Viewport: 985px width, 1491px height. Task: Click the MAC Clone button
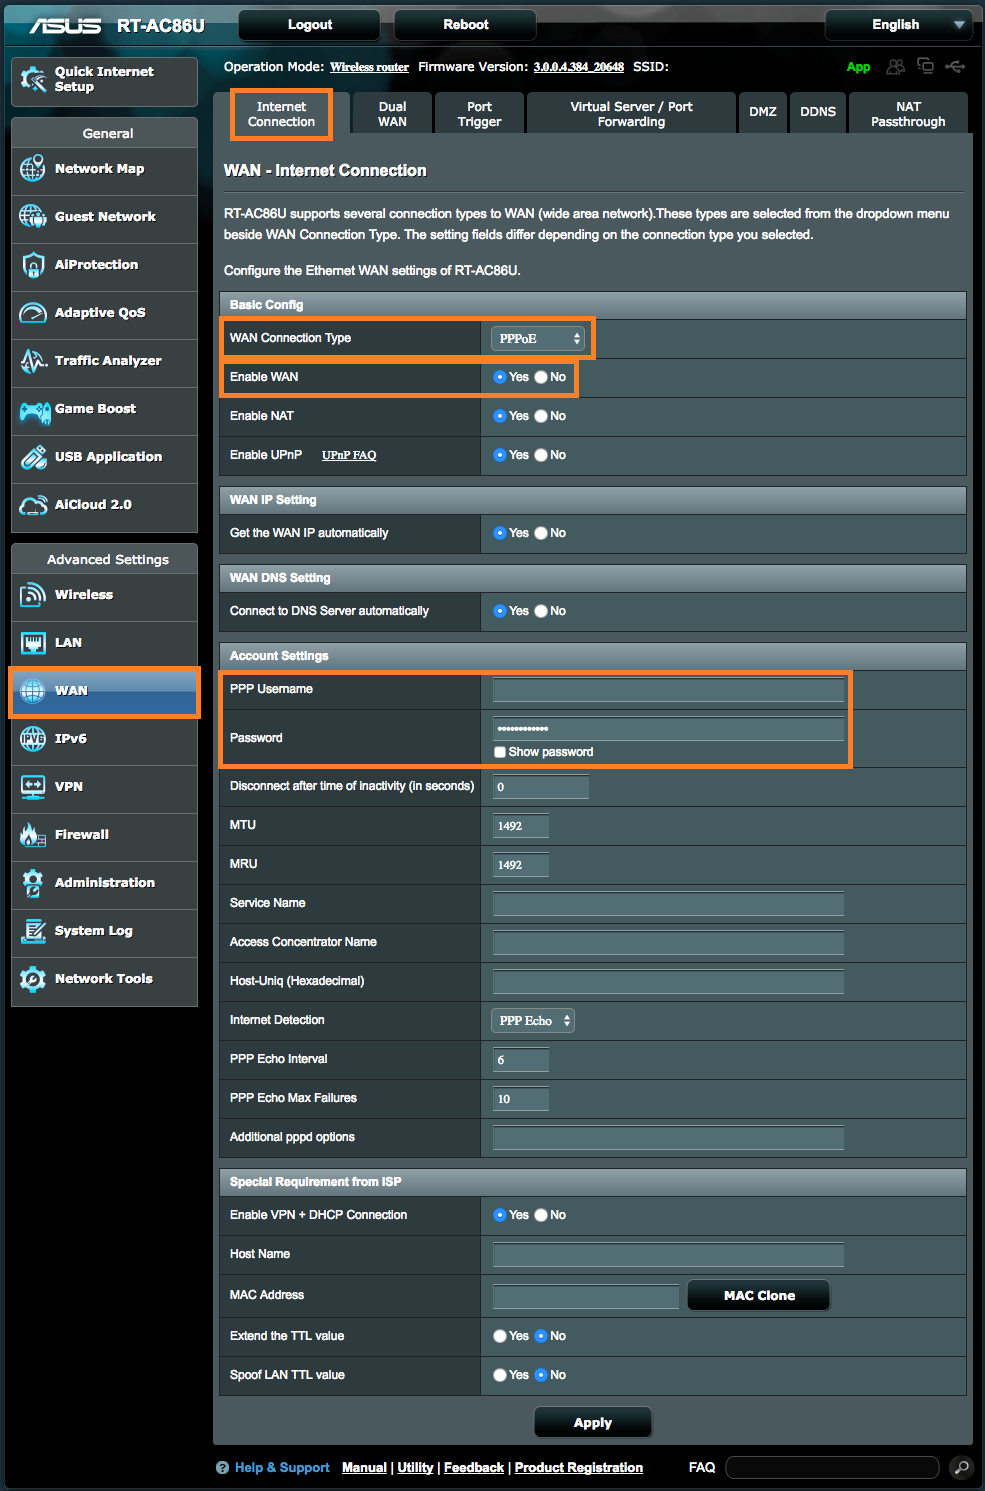[x=757, y=1294]
